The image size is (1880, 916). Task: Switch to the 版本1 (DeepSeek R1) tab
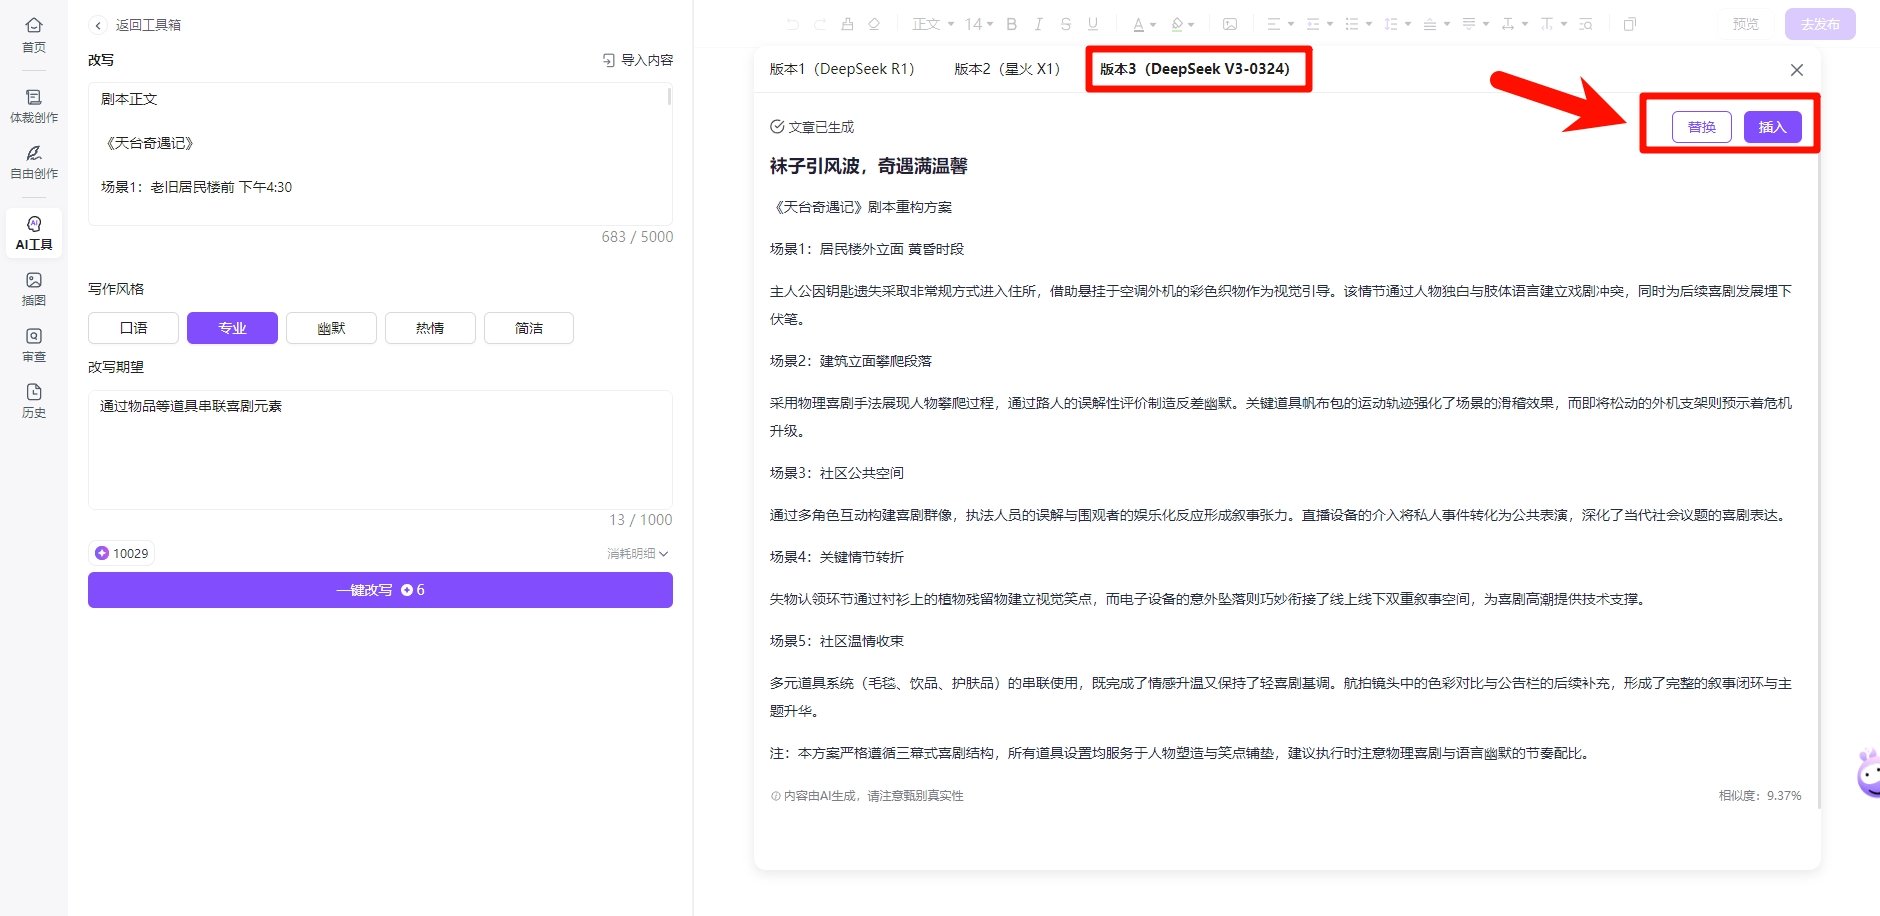[843, 69]
